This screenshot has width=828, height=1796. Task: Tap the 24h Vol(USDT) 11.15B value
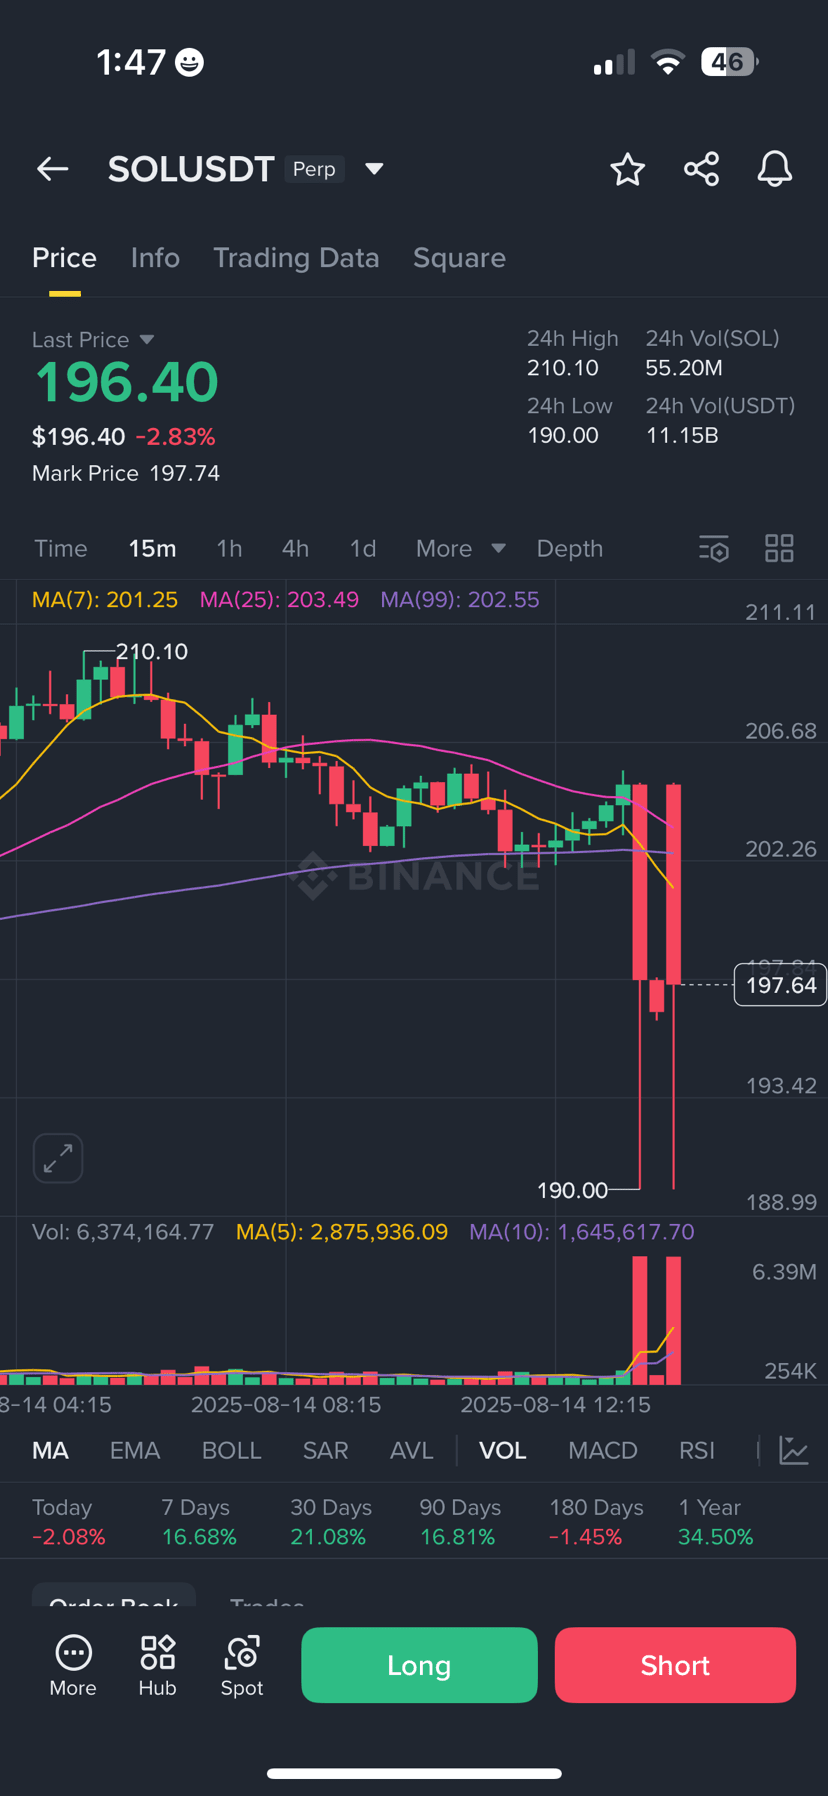(x=682, y=435)
